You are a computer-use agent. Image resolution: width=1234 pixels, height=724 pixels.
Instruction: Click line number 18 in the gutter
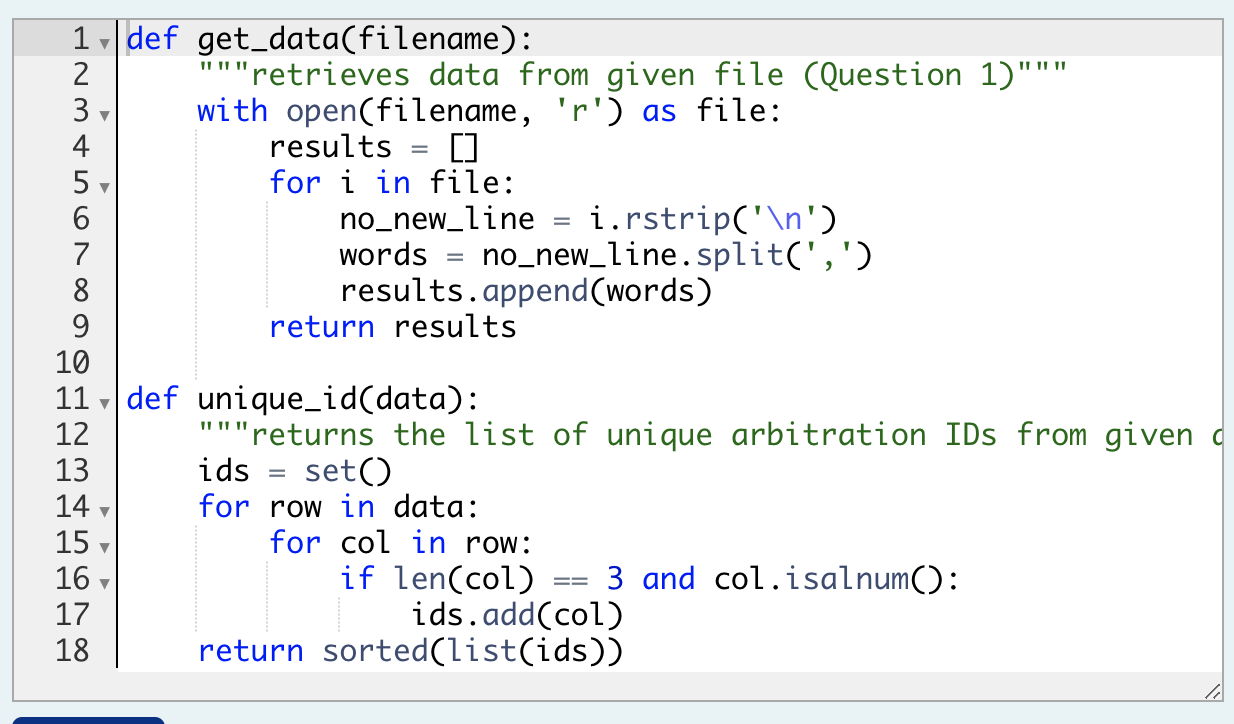pos(73,651)
